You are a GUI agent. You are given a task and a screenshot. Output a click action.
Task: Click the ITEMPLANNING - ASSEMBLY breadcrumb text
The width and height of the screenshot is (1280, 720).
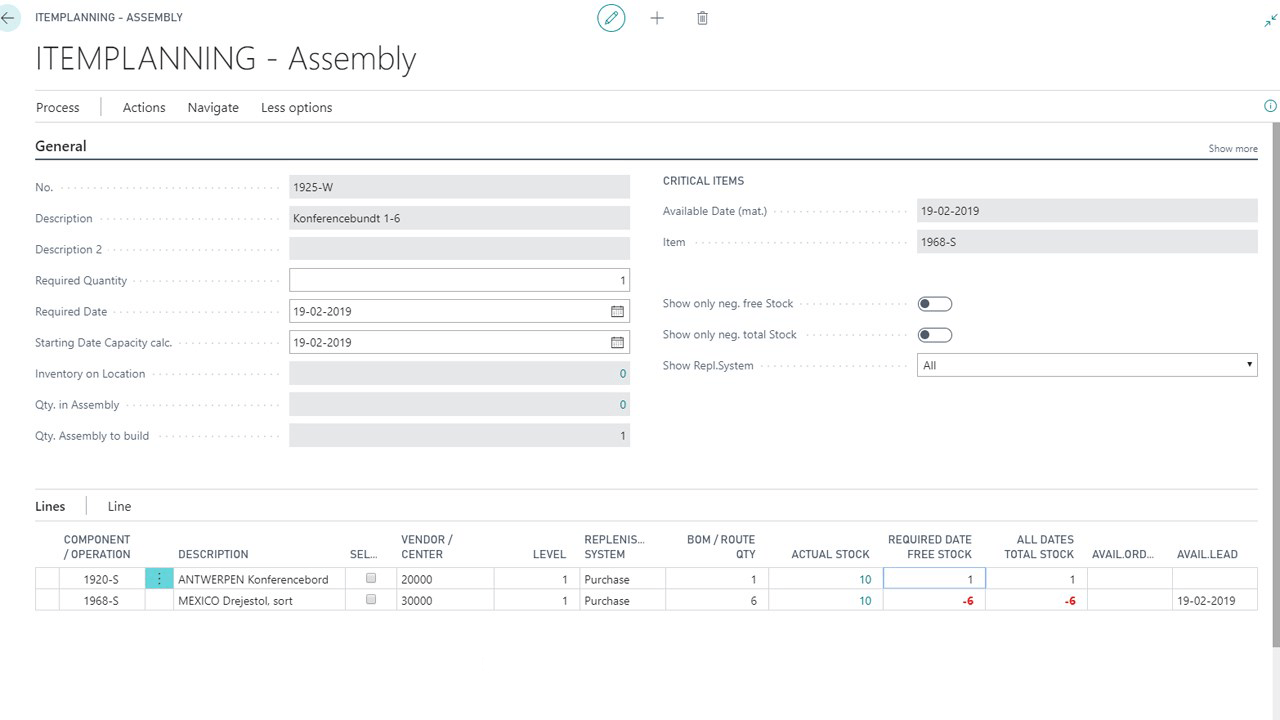click(109, 17)
